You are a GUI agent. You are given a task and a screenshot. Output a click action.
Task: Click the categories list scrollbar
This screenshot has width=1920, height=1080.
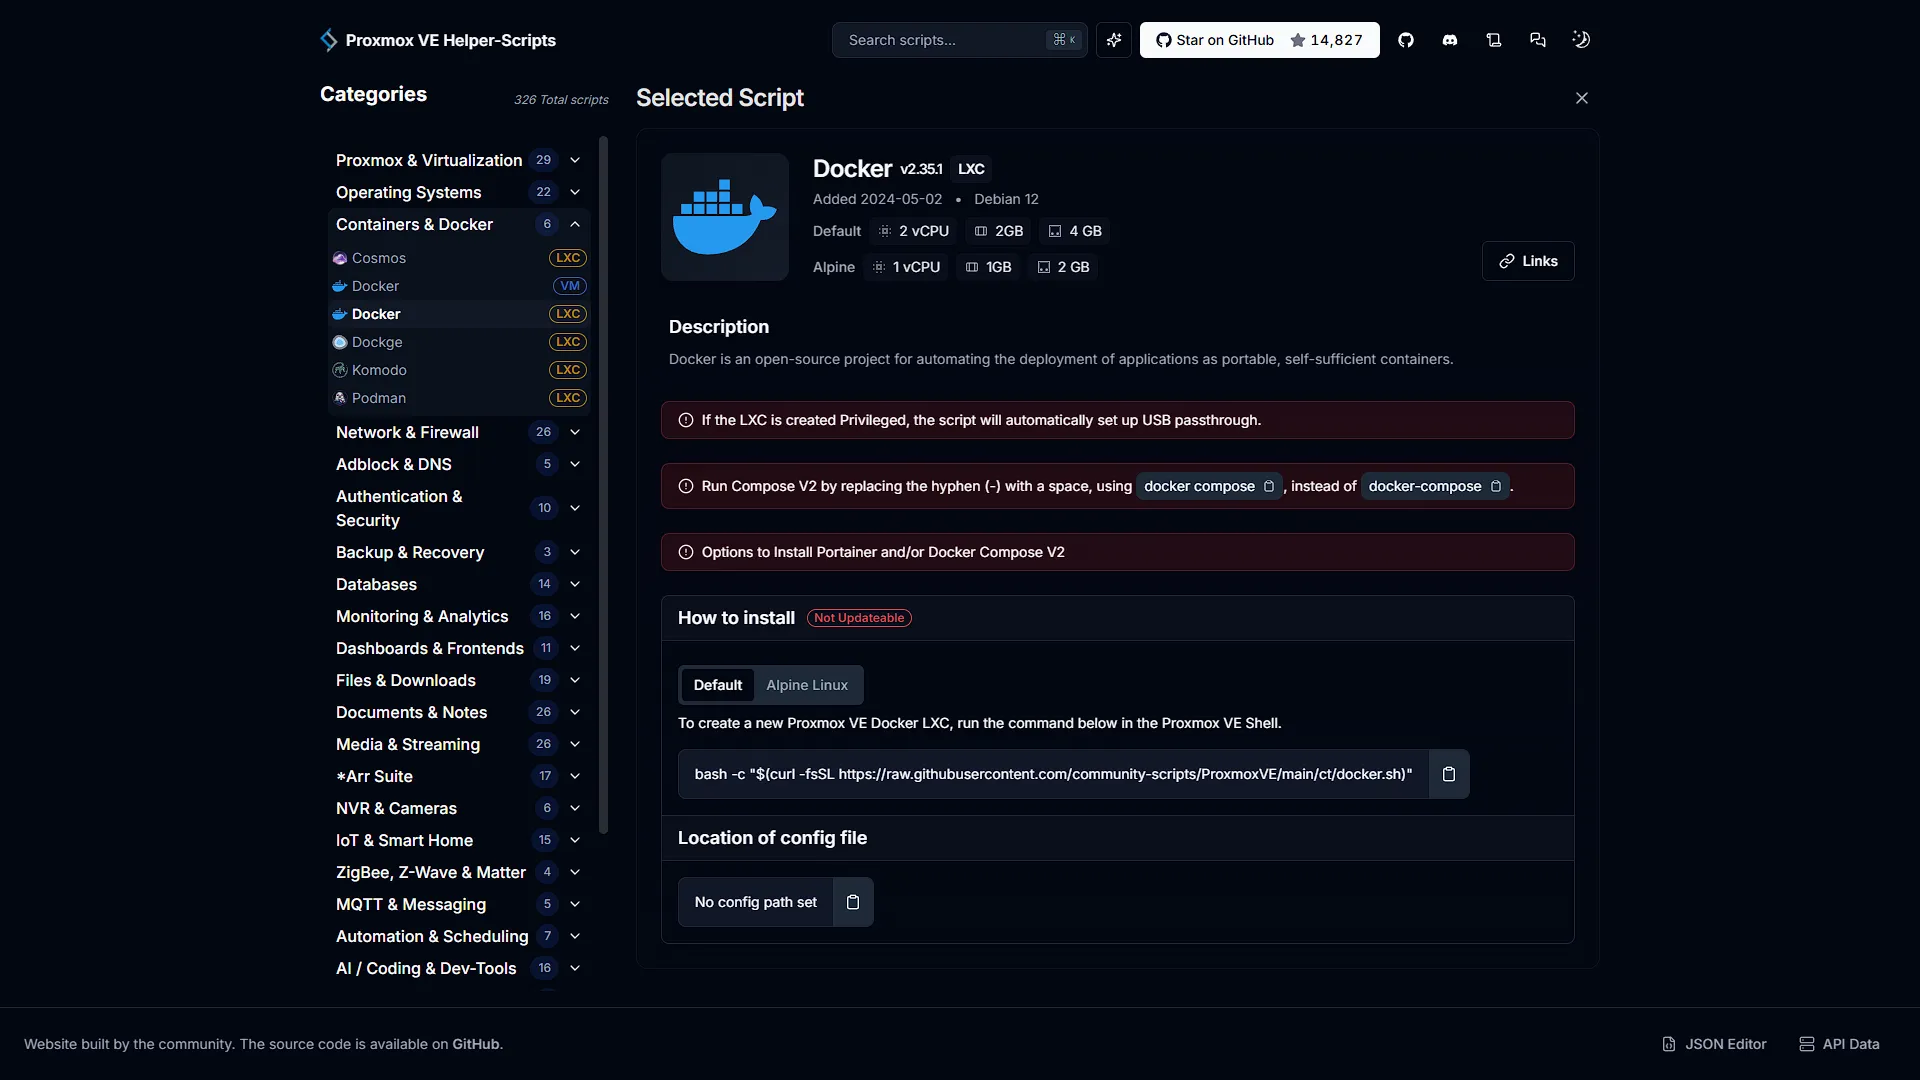[x=603, y=485]
